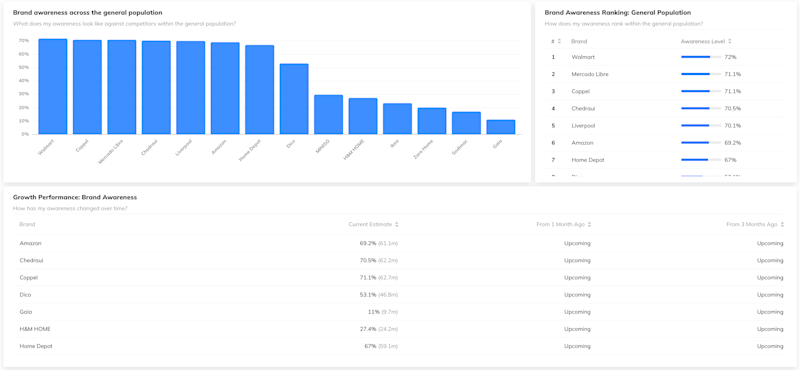This screenshot has height=370, width=800.
Task: Click Home Depot row in growth table
Action: click(399, 347)
